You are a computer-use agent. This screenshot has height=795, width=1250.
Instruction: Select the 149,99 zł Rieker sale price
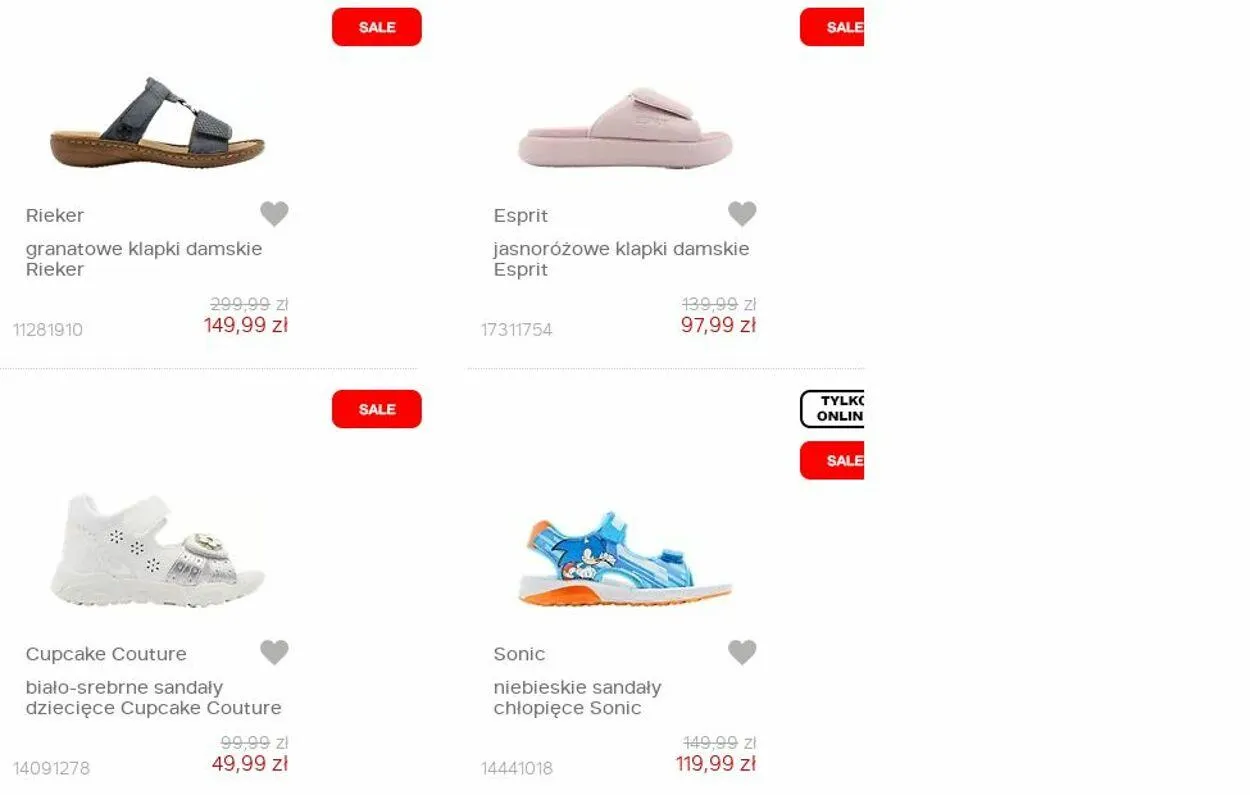[246, 325]
